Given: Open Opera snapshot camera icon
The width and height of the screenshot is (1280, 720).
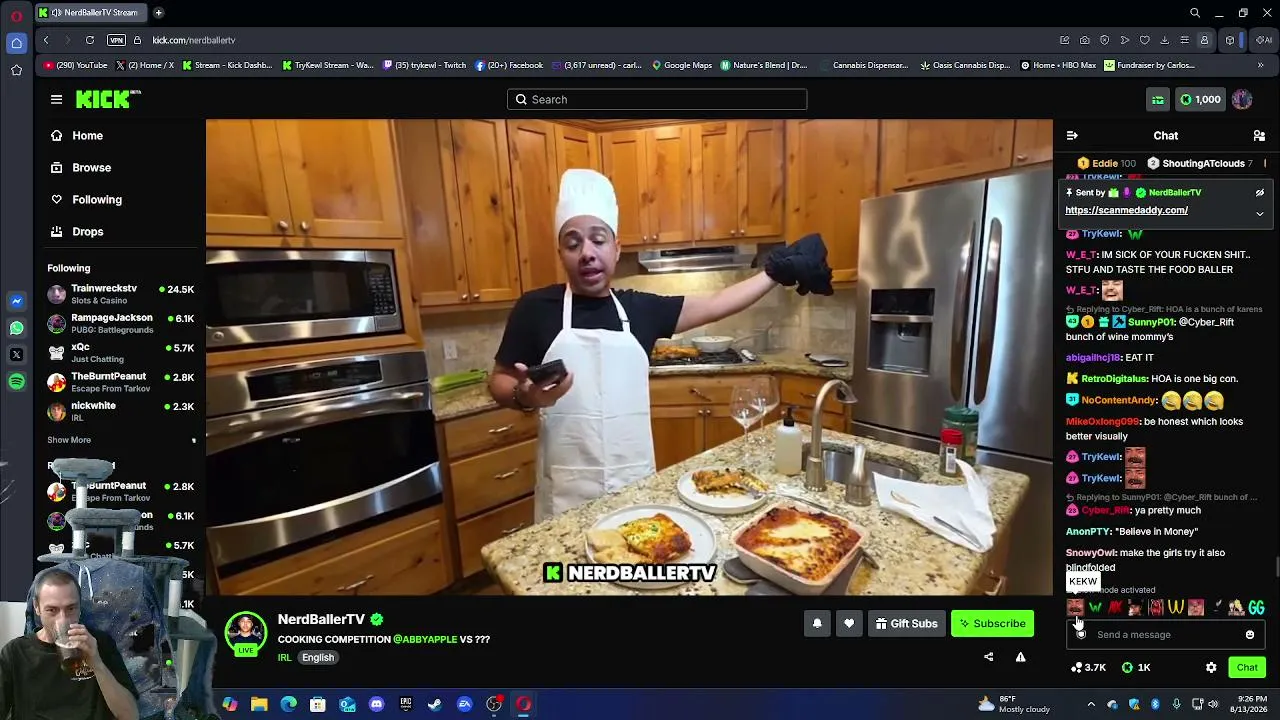Looking at the screenshot, I should (x=1085, y=40).
